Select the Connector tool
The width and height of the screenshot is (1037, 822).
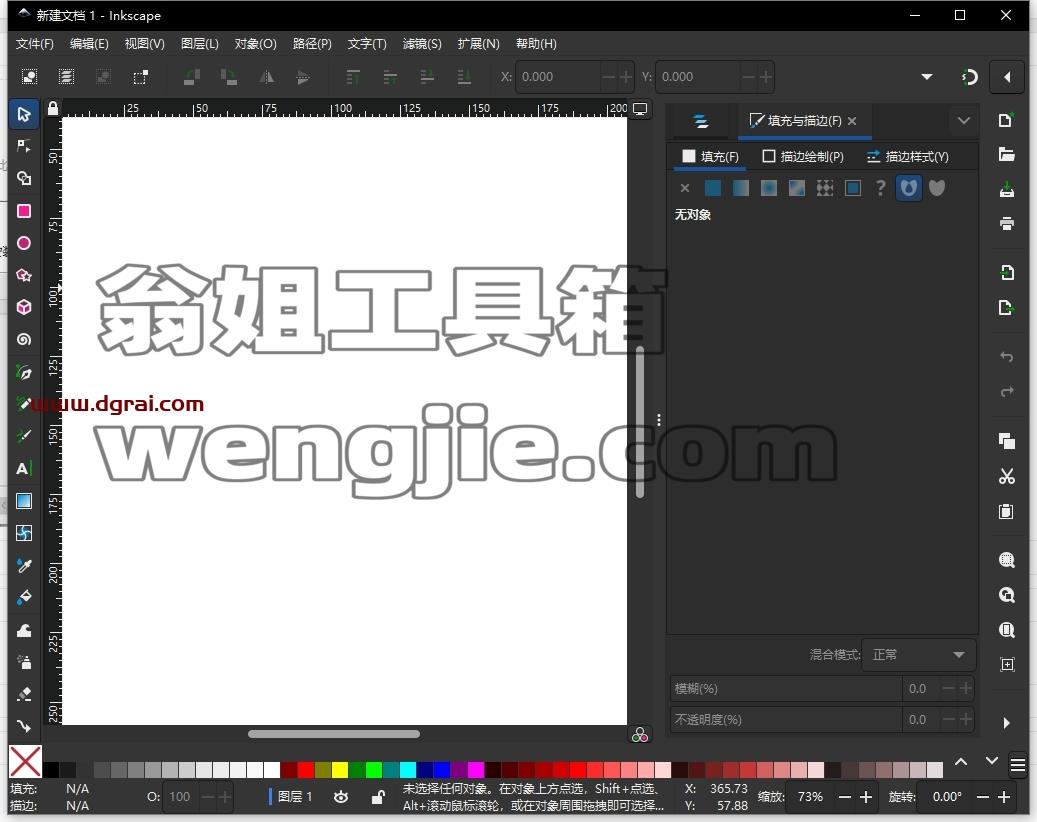tap(24, 726)
